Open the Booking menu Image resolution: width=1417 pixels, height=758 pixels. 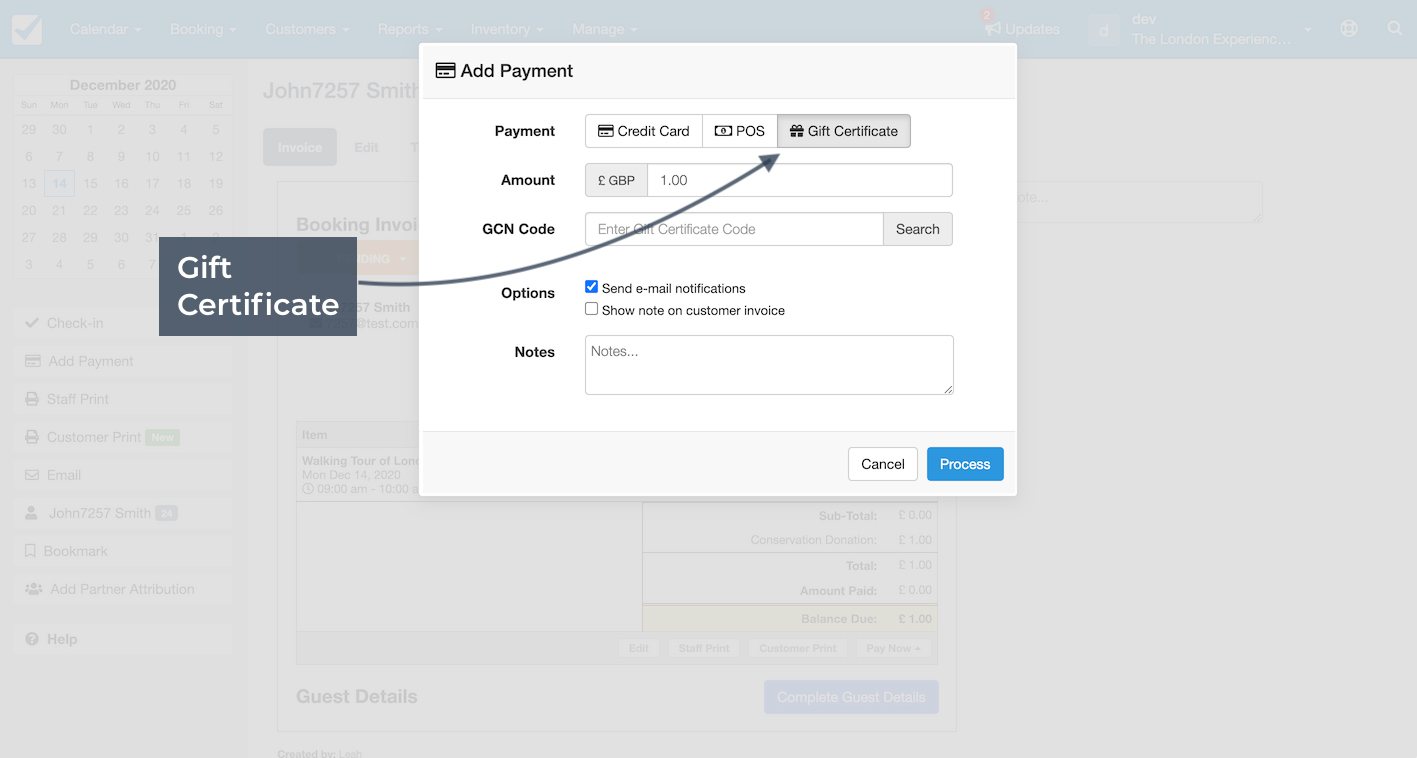(x=203, y=29)
